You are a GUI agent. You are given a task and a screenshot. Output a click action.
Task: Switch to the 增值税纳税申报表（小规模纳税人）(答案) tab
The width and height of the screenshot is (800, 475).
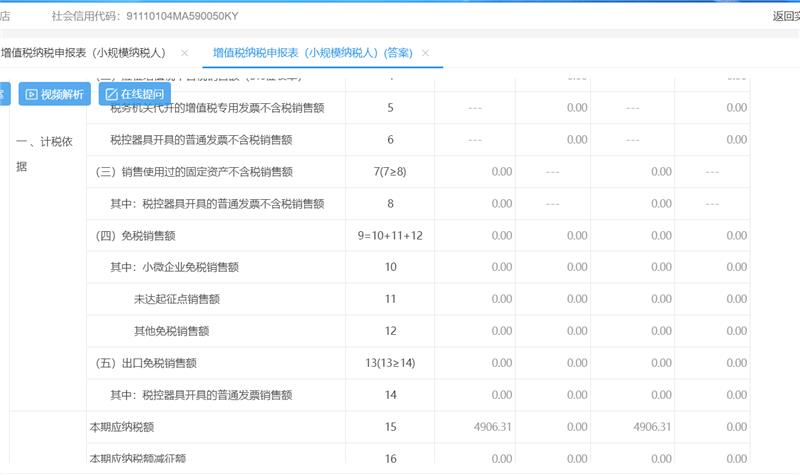coord(312,53)
